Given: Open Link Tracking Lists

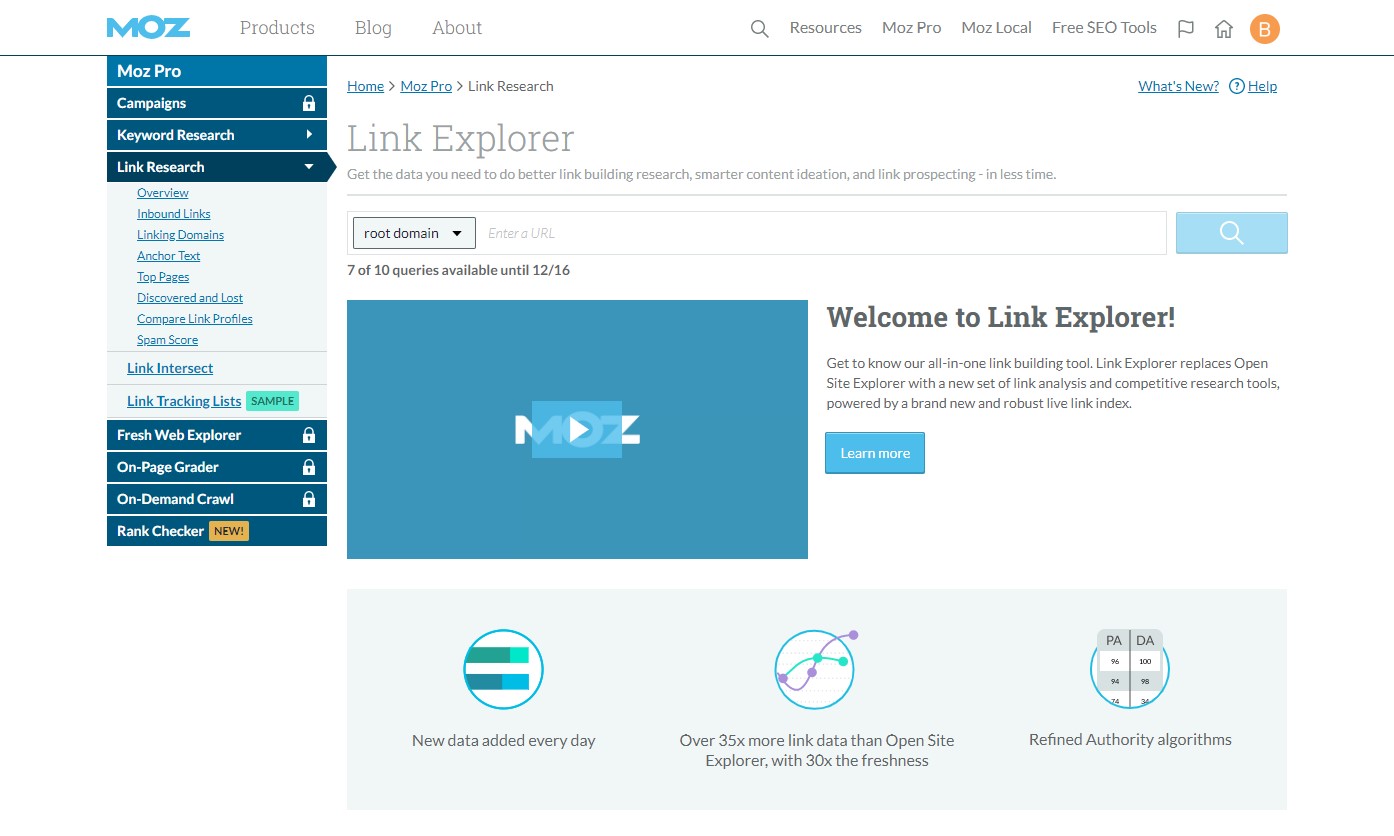Looking at the screenshot, I should click(x=184, y=401).
